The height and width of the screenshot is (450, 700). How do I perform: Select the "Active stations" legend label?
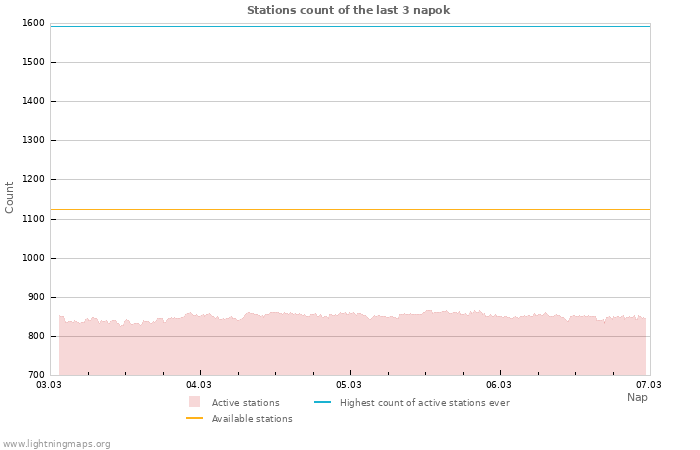245,403
